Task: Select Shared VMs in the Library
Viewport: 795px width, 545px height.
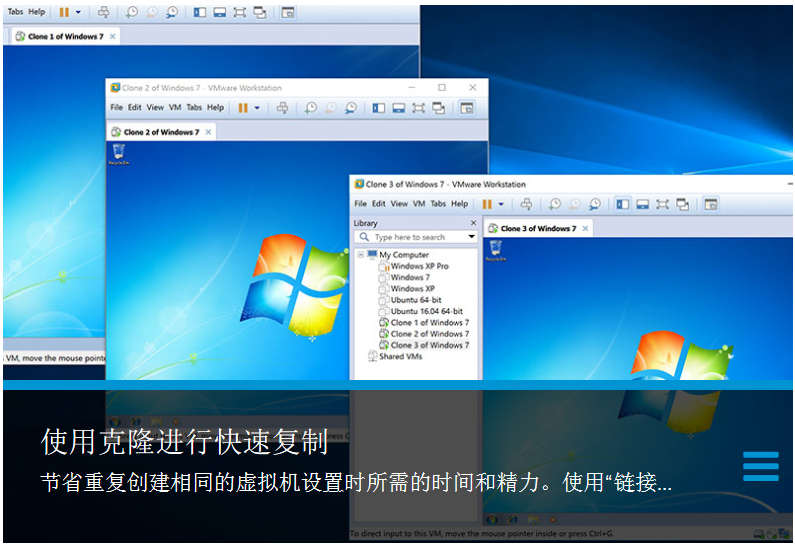Action: pyautogui.click(x=395, y=356)
